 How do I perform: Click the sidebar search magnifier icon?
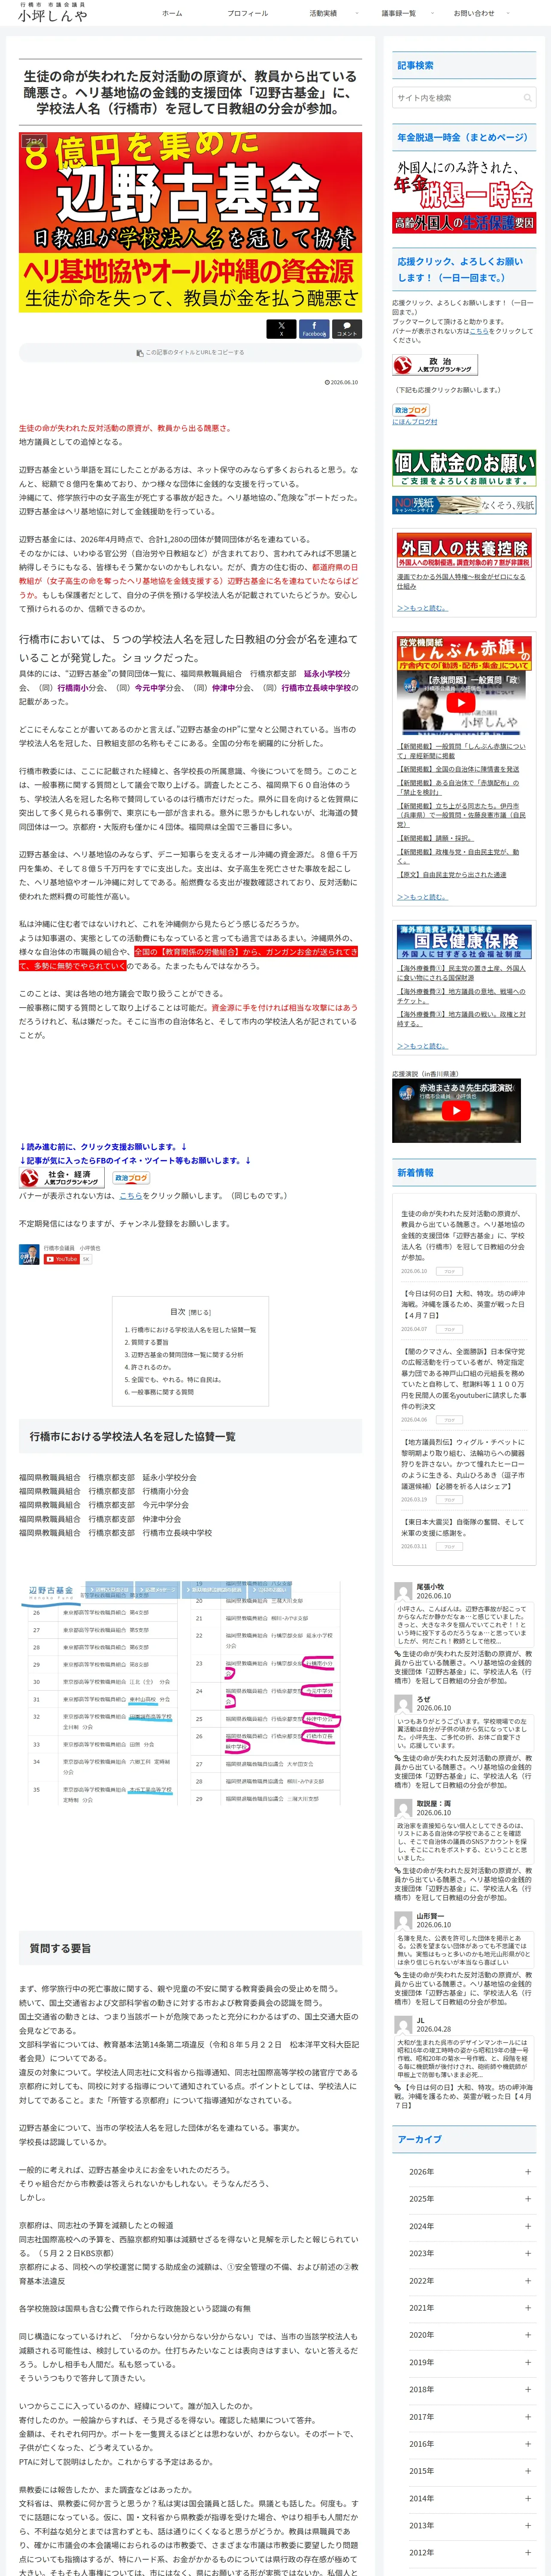[527, 98]
